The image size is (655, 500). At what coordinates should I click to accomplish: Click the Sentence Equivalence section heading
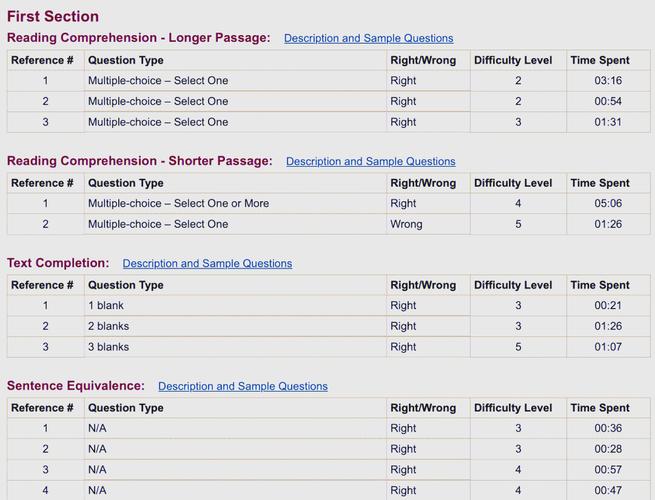coord(76,385)
